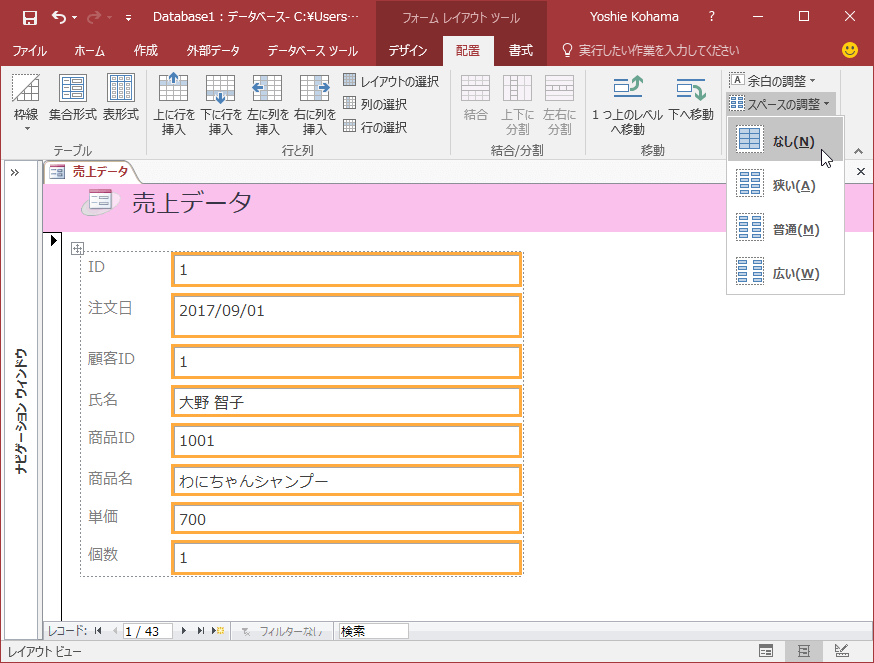Go to next record button
Viewport: 874px width, 663px height.
tap(183, 631)
